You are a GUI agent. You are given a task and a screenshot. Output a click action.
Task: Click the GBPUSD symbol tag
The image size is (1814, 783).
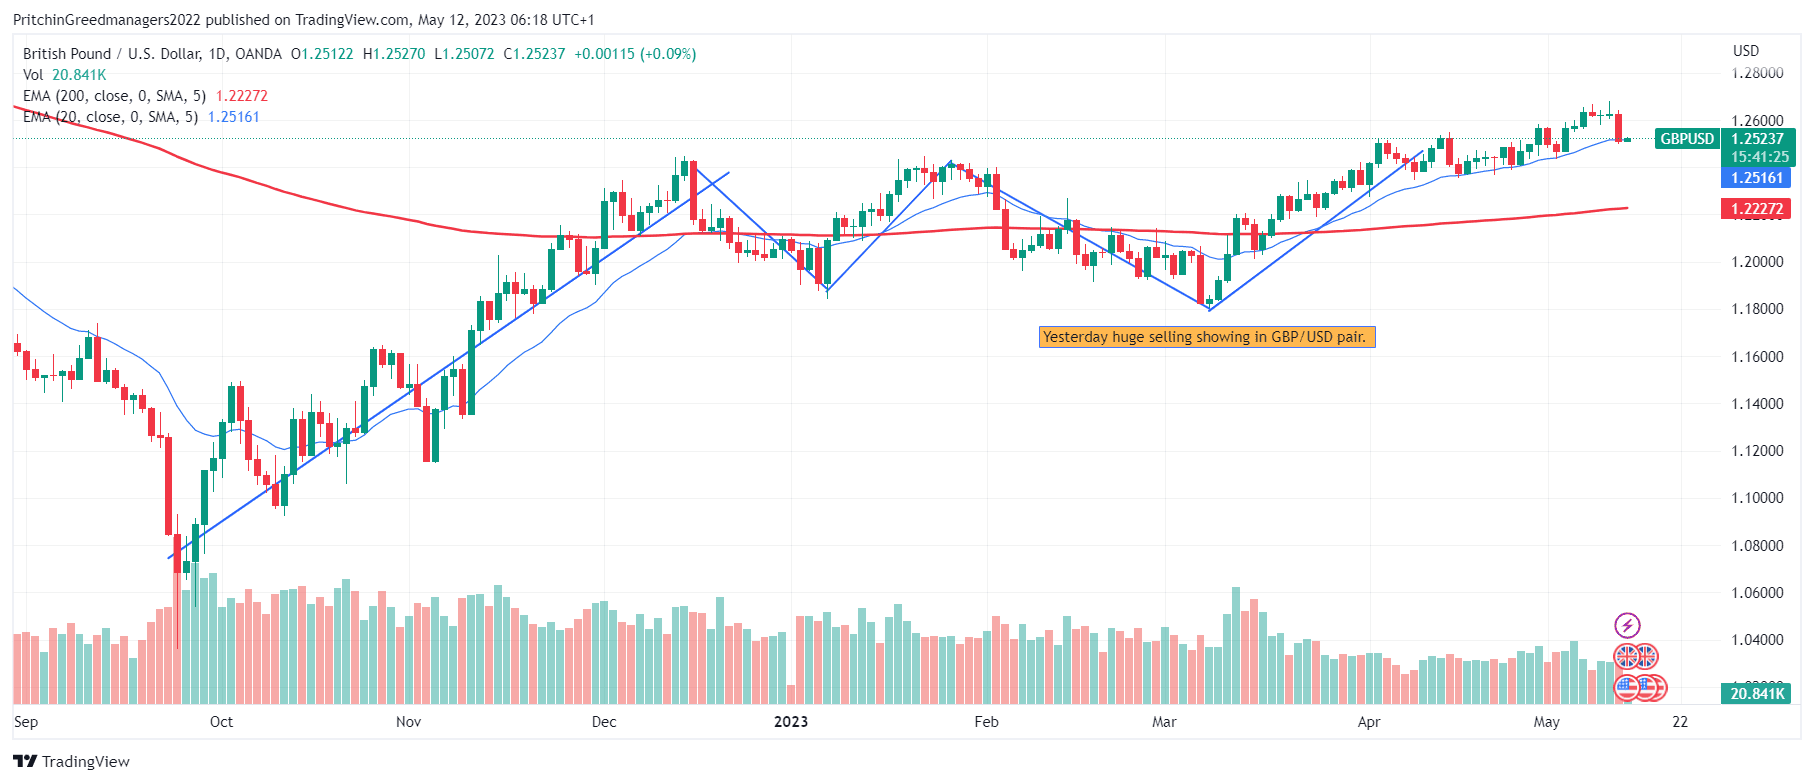[1687, 139]
